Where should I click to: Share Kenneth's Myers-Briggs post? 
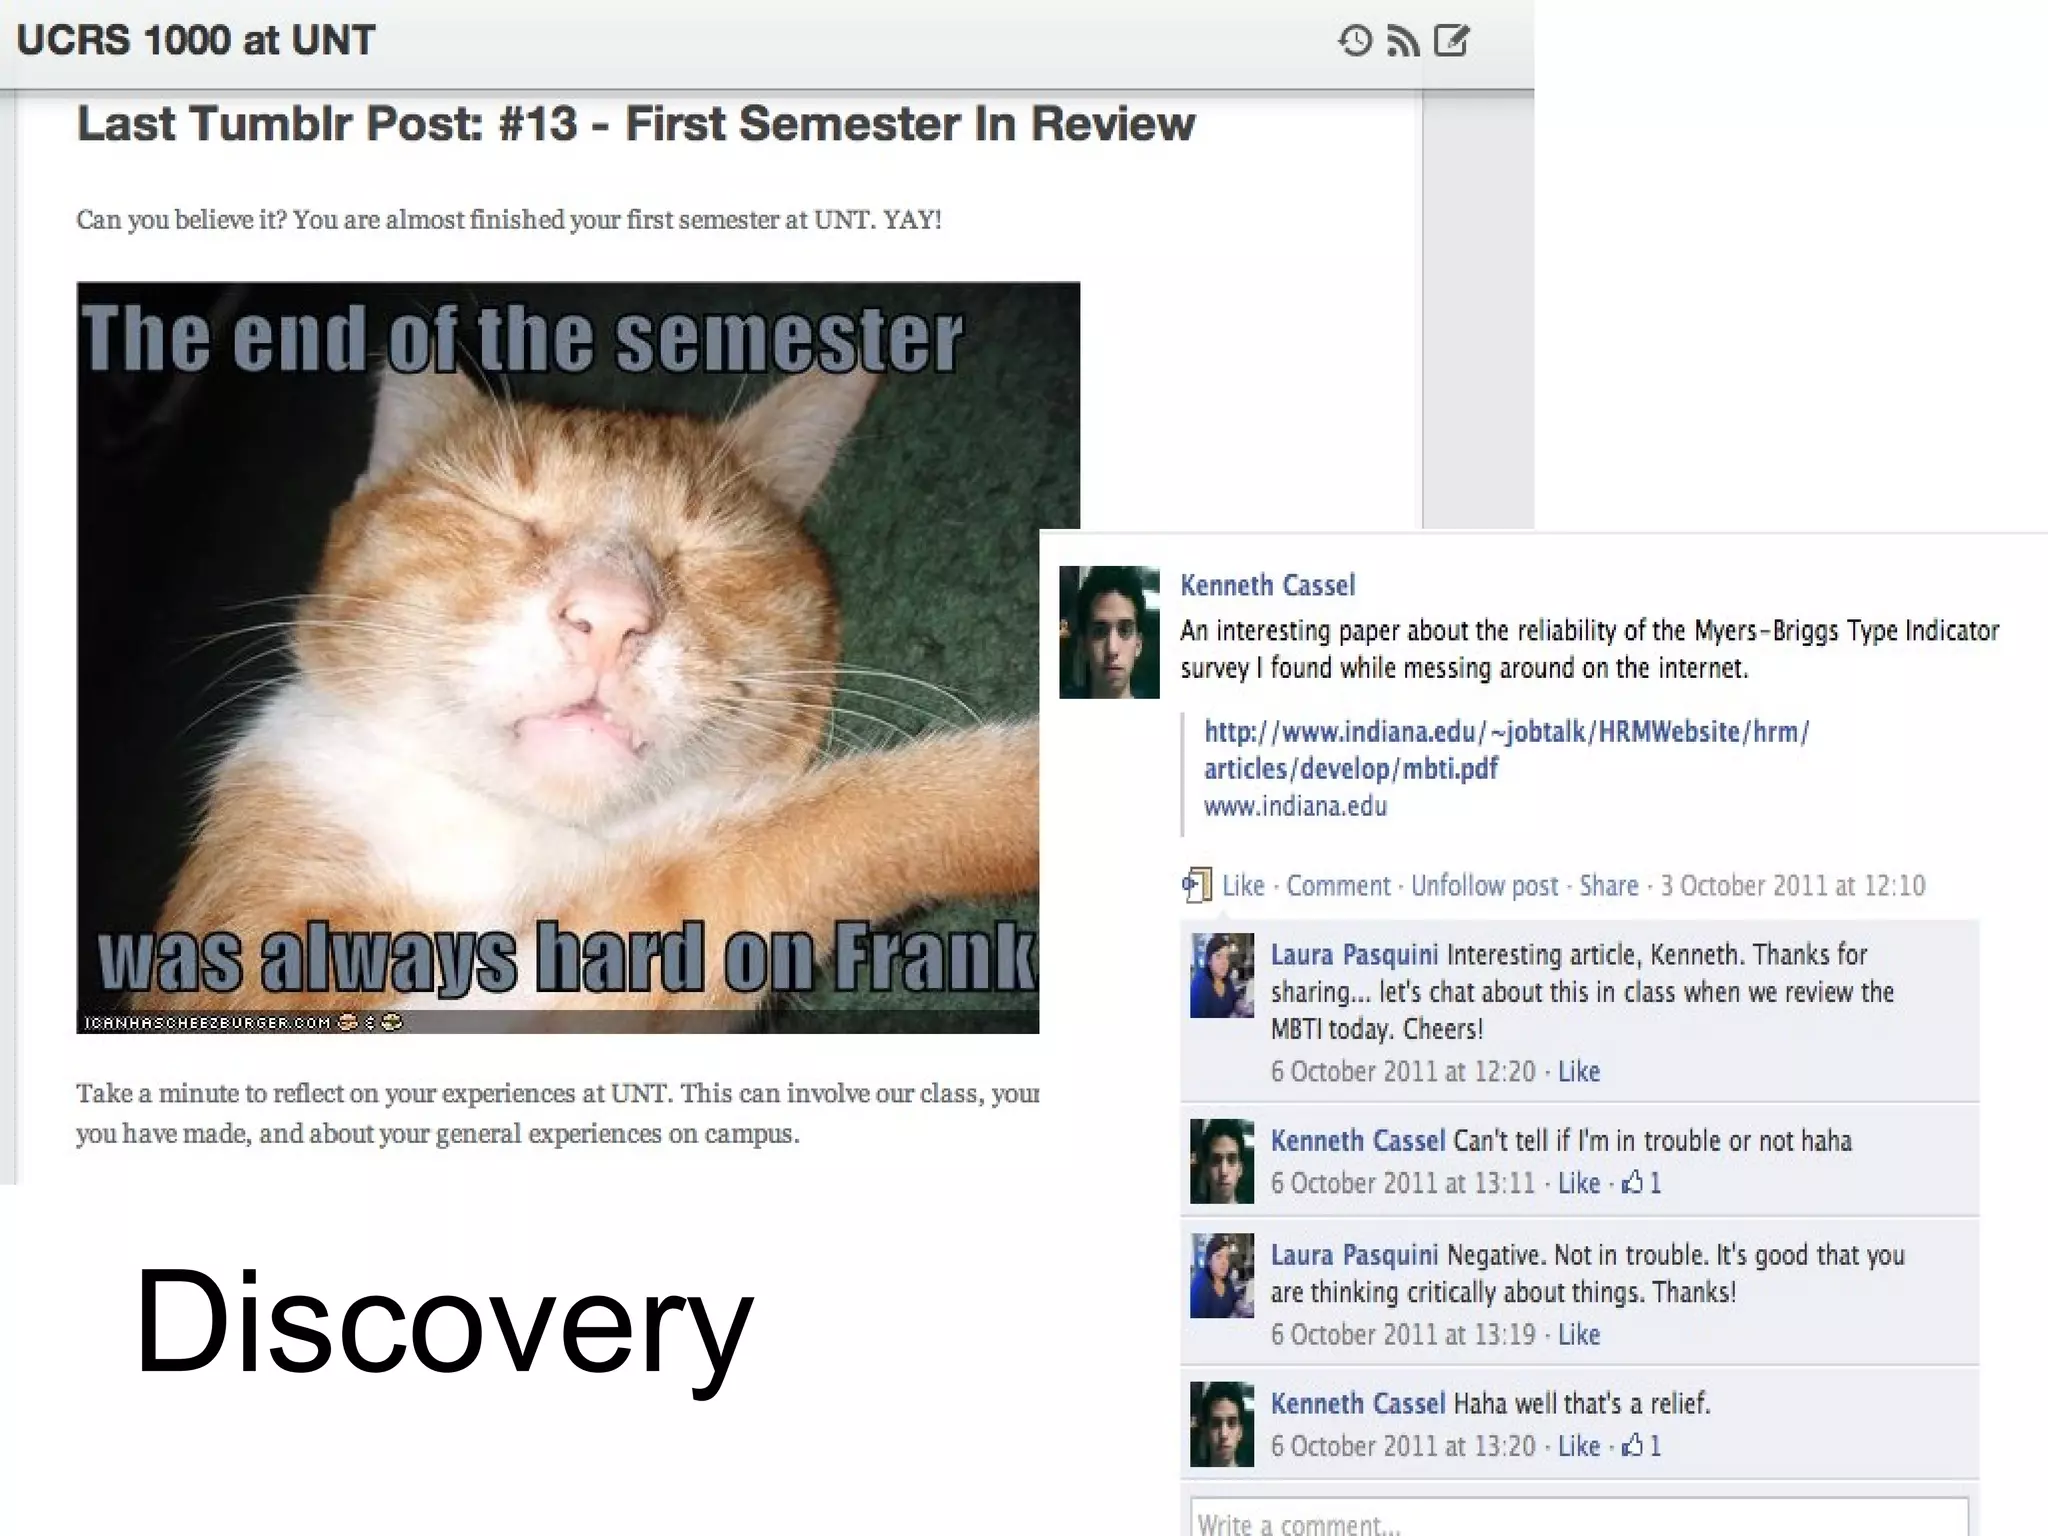[x=1609, y=886]
